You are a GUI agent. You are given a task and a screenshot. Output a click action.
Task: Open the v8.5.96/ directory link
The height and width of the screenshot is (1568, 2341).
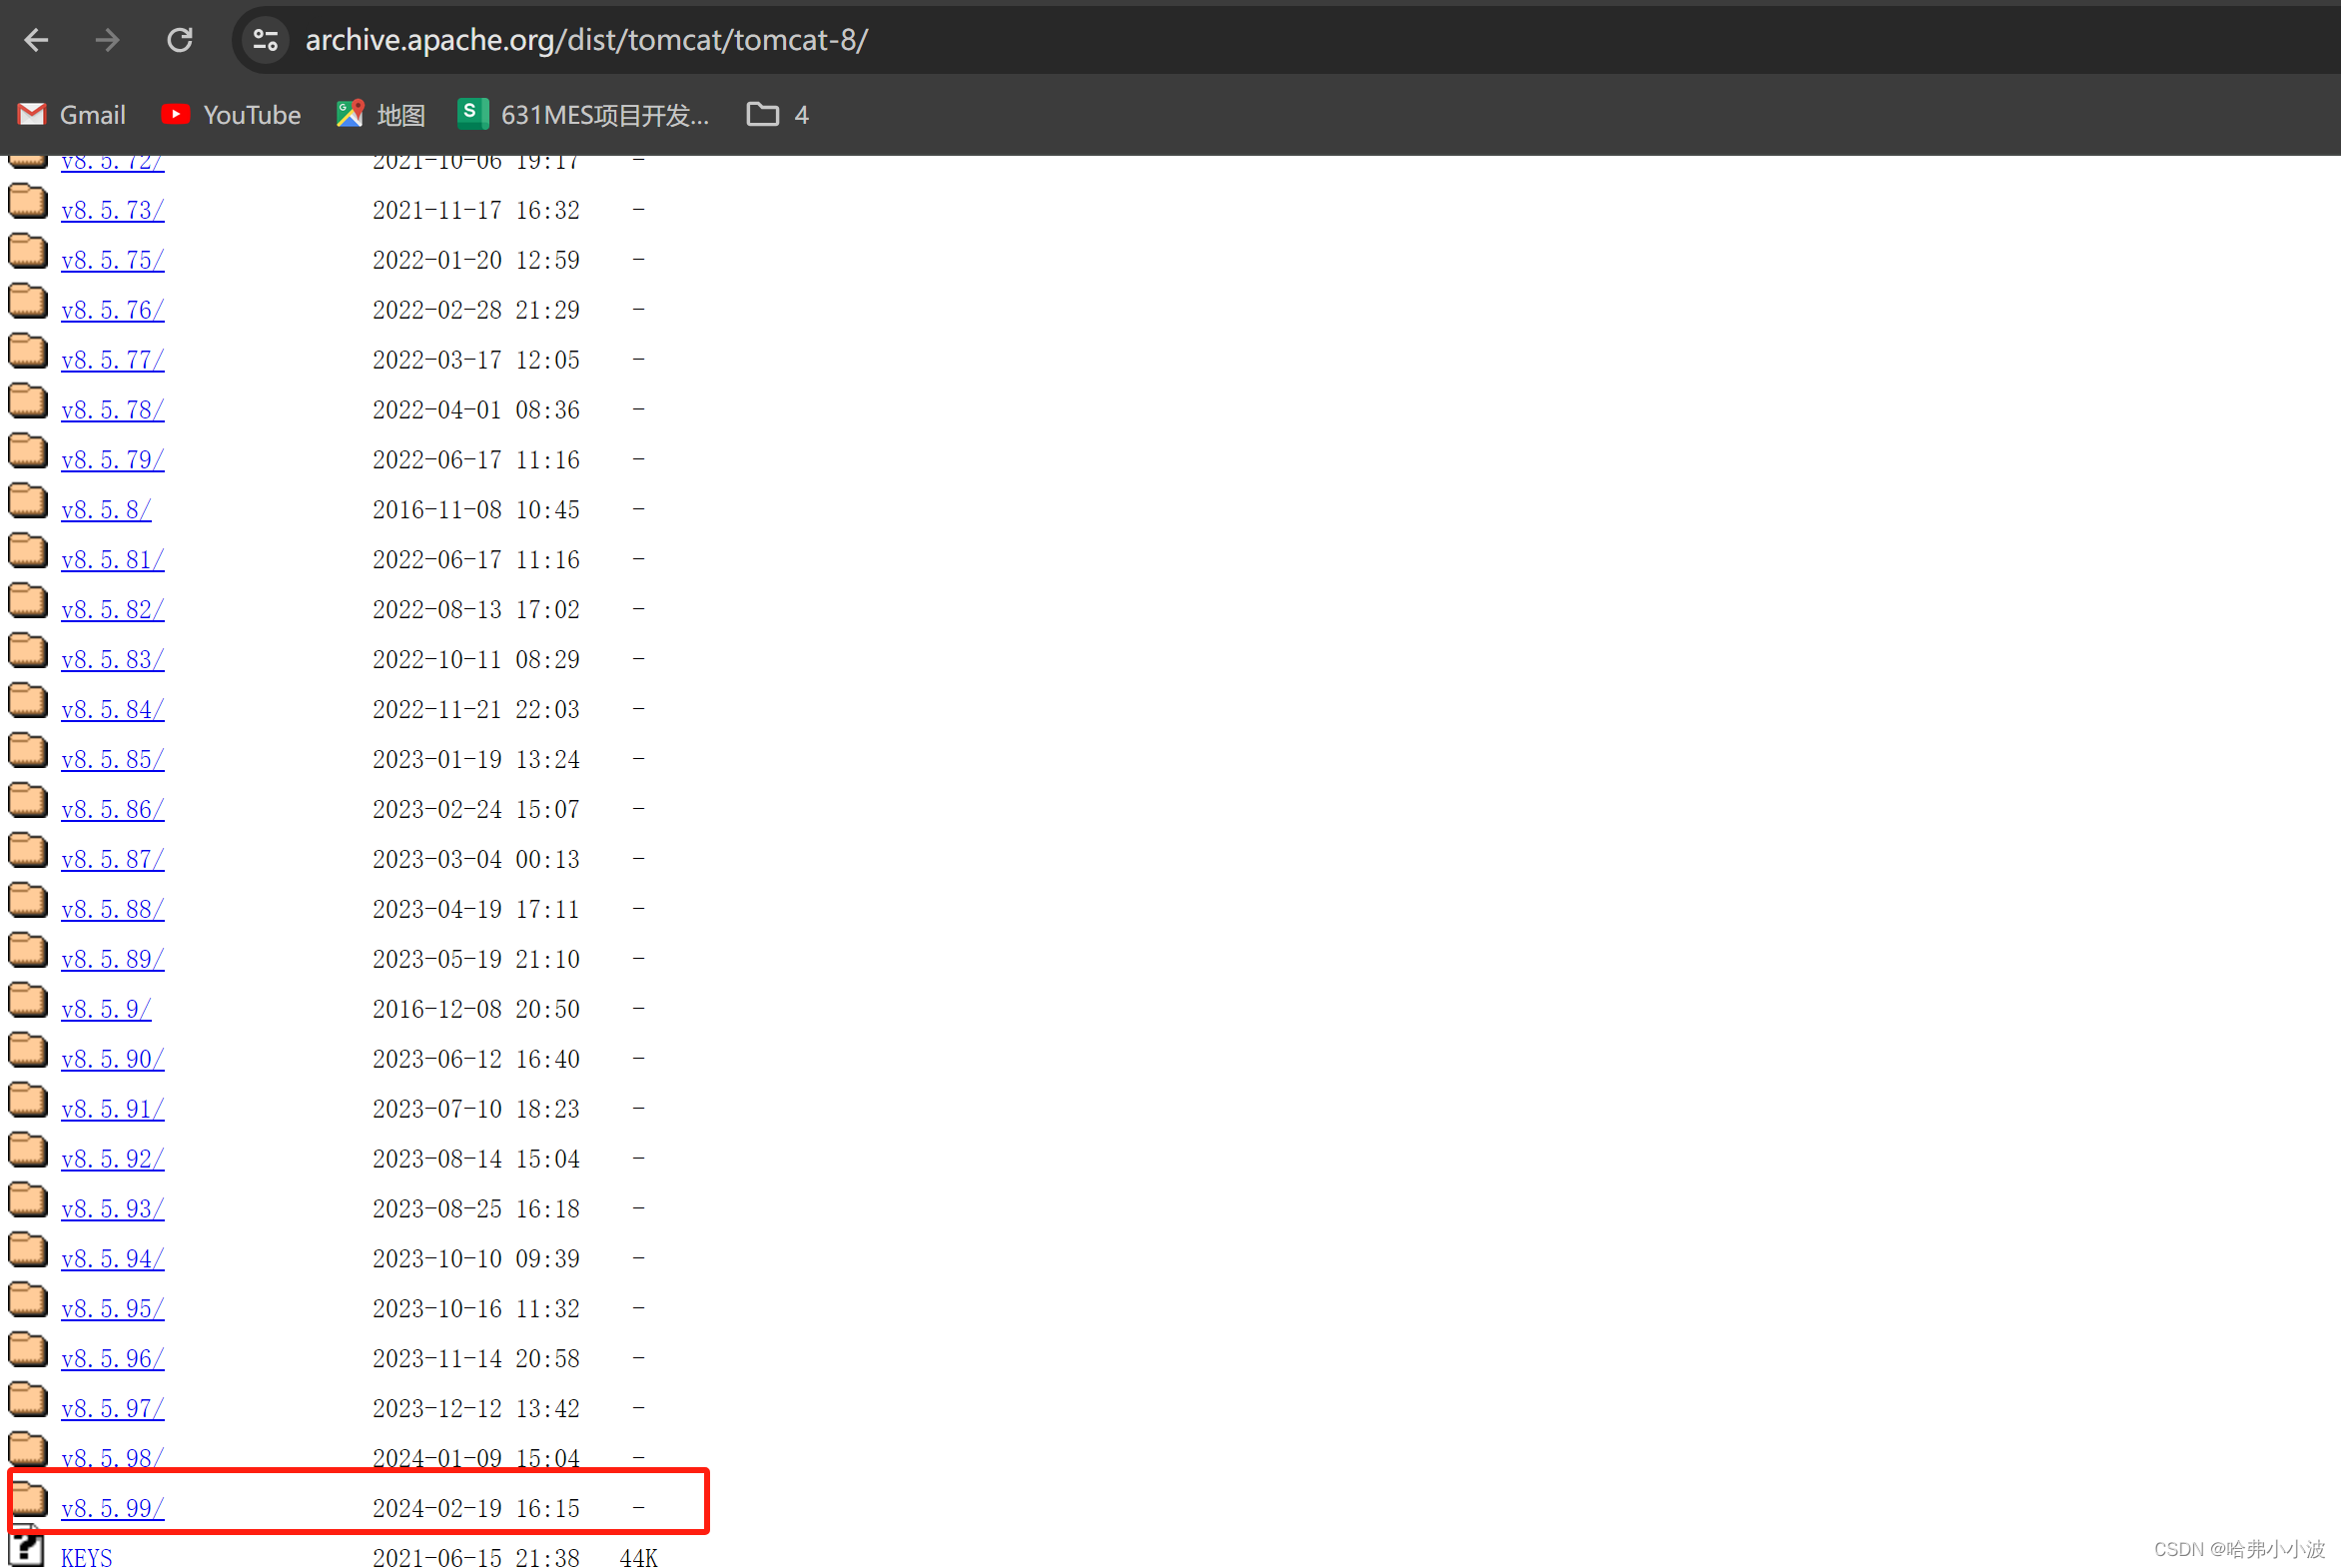112,1358
